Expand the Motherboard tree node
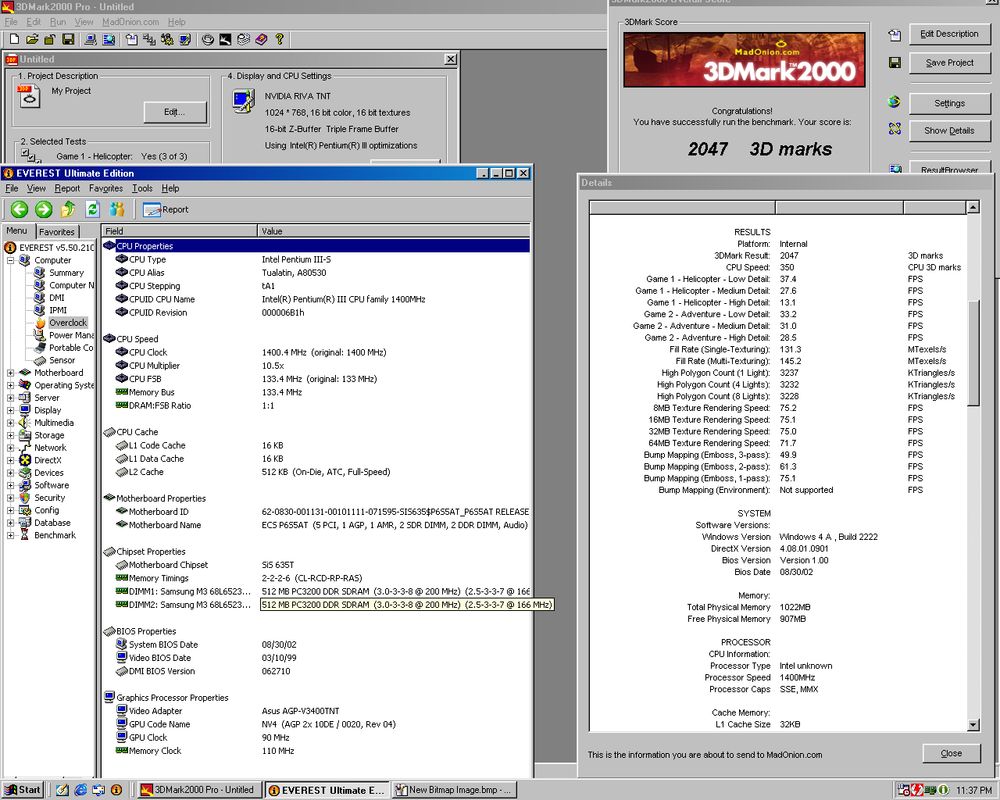The image size is (1000, 800). tap(10, 373)
